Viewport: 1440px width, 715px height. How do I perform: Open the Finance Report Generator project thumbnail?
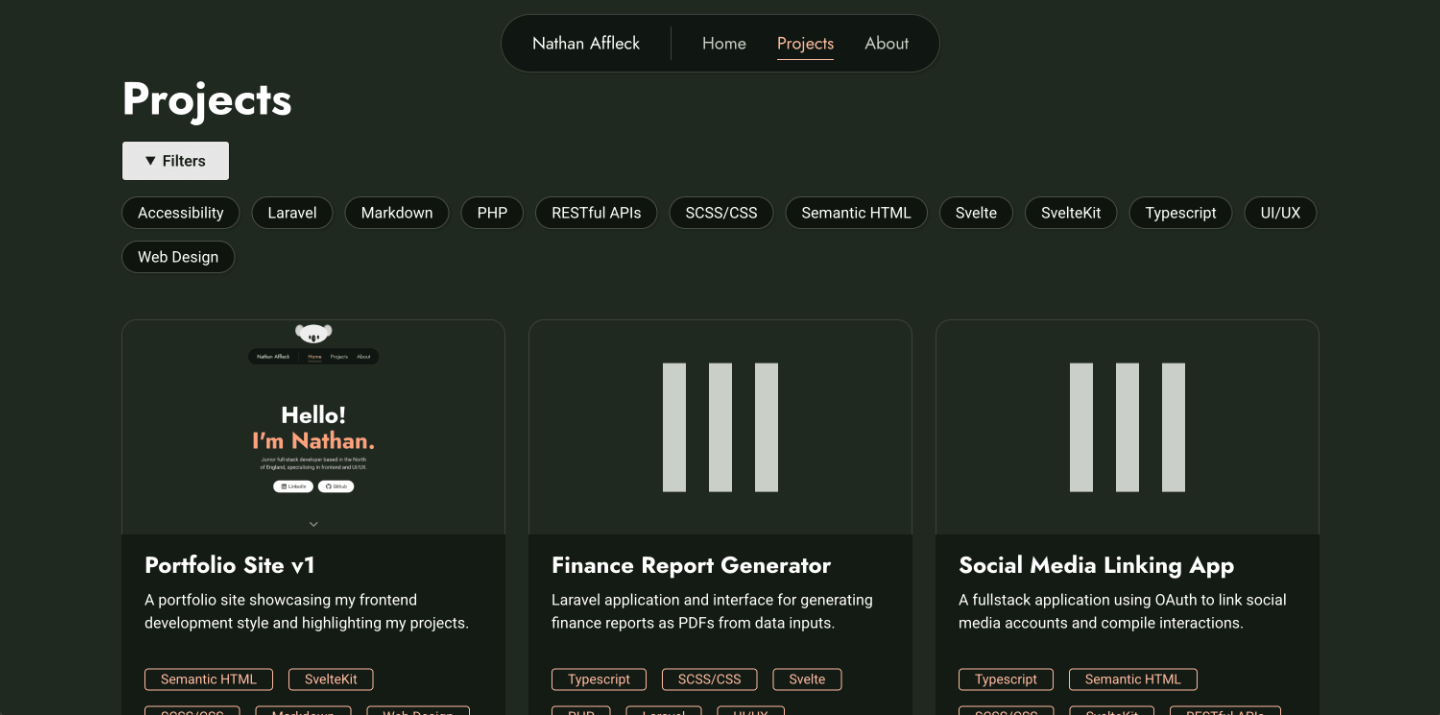click(x=720, y=425)
